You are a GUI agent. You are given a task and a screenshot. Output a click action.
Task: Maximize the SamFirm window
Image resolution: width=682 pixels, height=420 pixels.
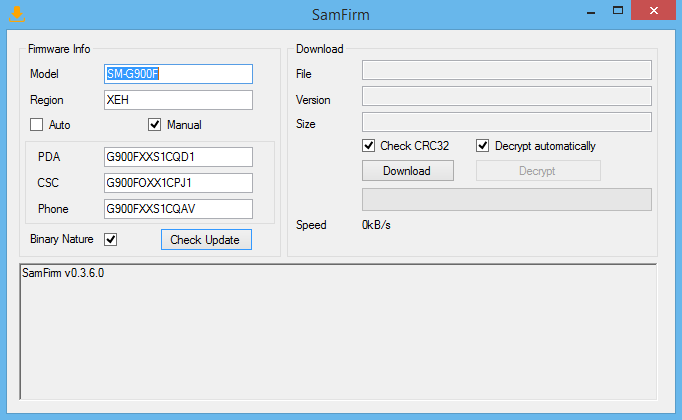pos(618,11)
